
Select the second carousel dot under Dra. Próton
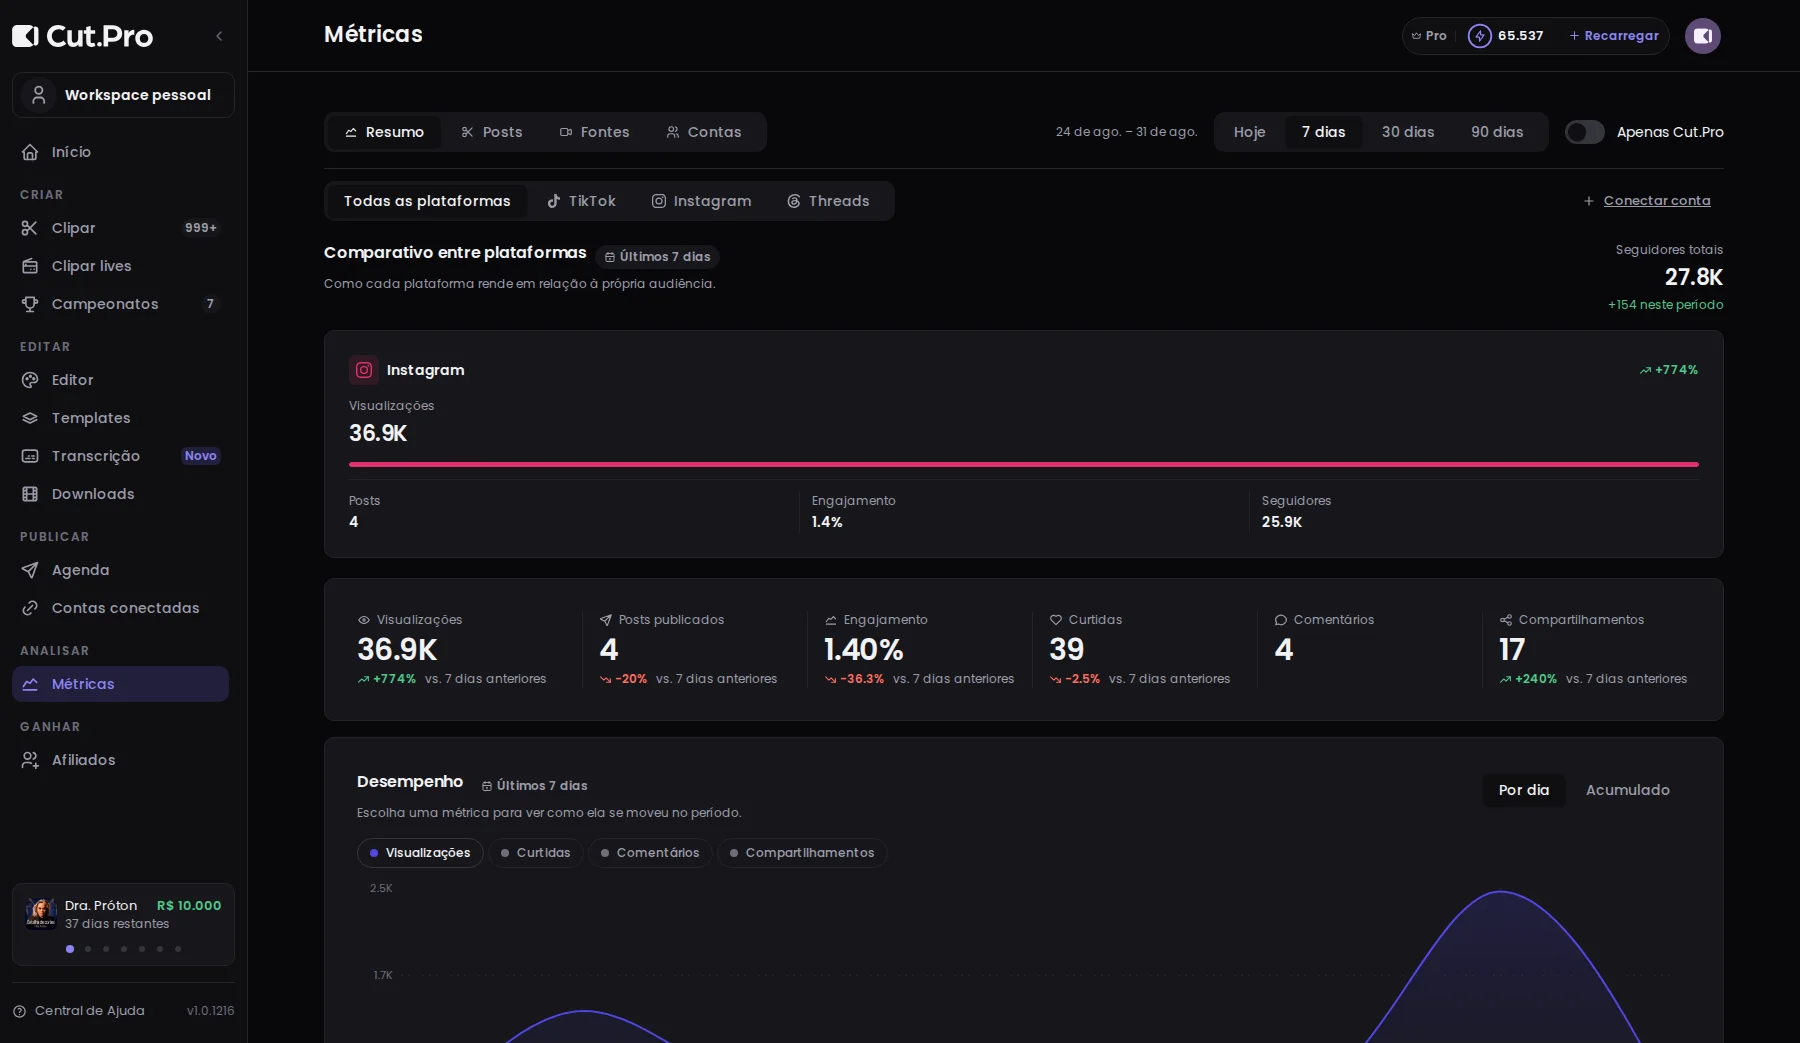[88, 949]
